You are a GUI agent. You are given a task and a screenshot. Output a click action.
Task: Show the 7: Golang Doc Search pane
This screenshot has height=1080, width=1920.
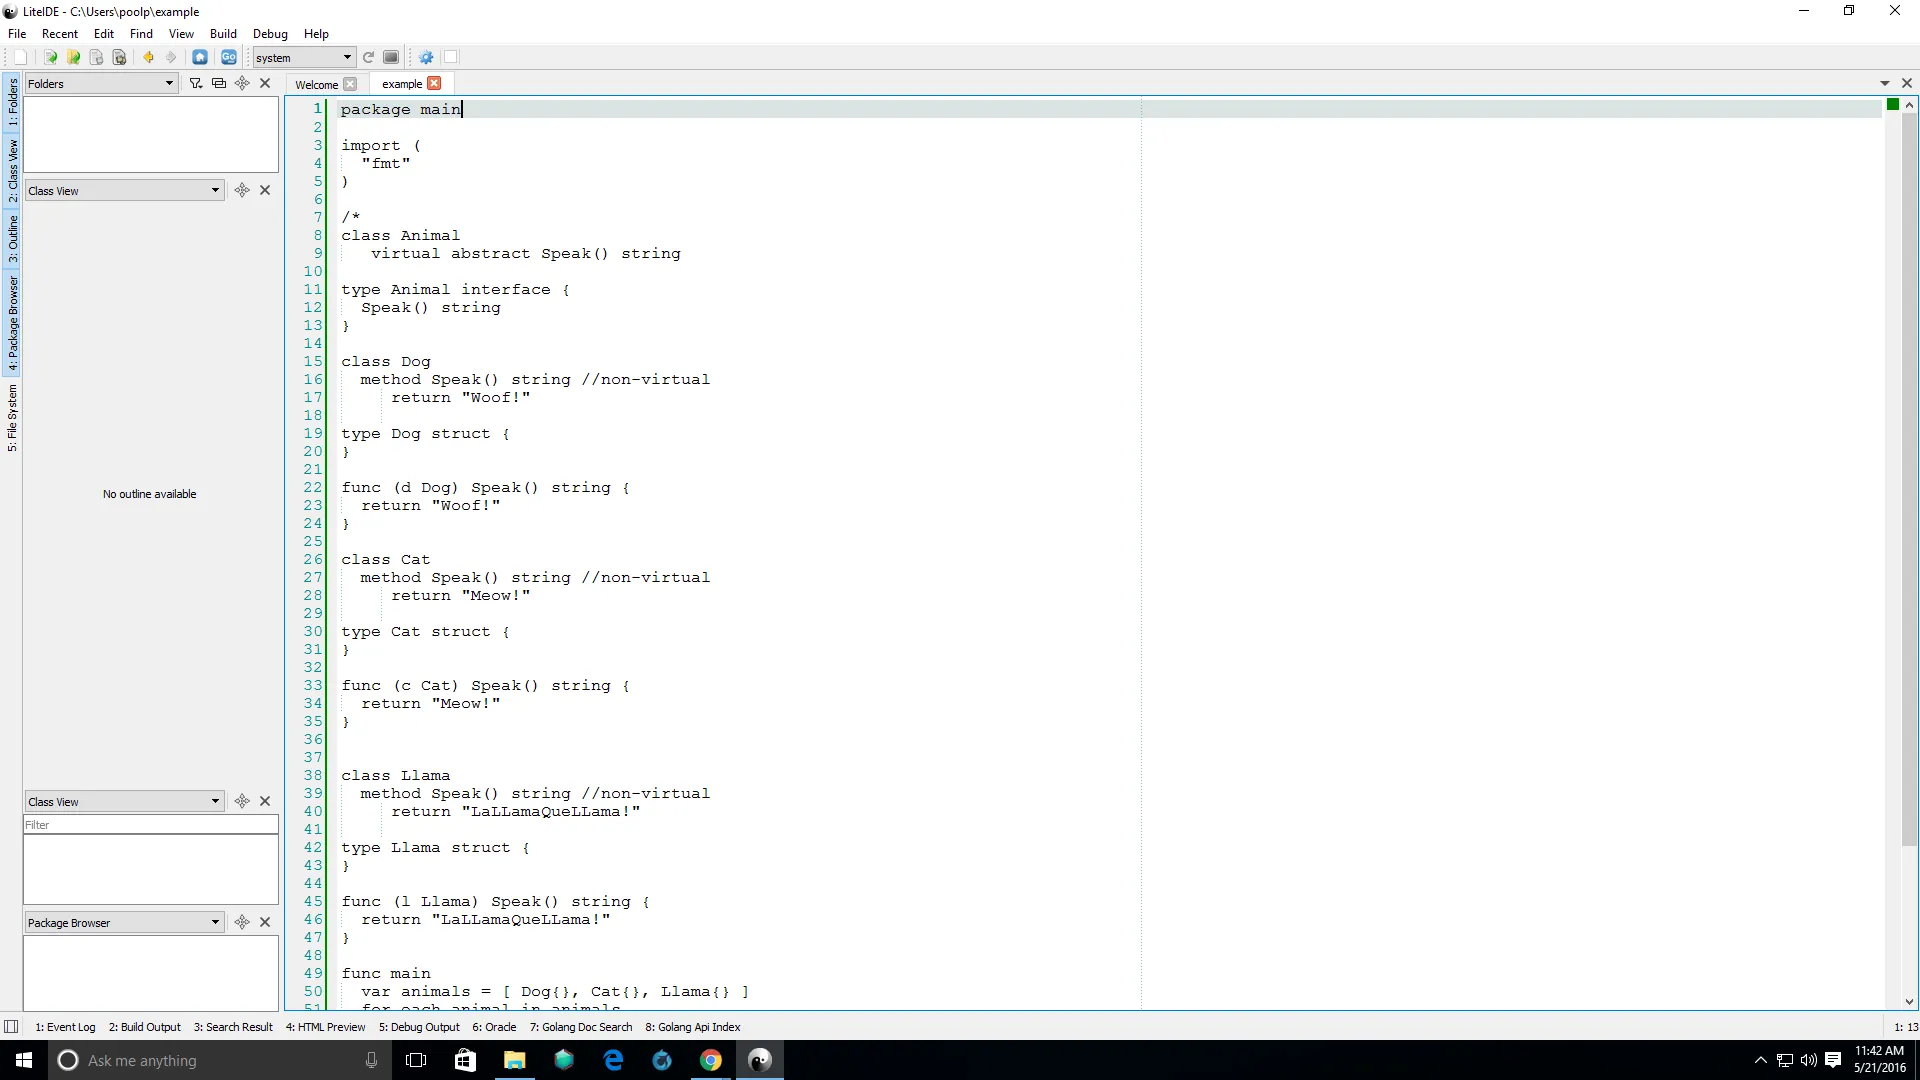581,1027
